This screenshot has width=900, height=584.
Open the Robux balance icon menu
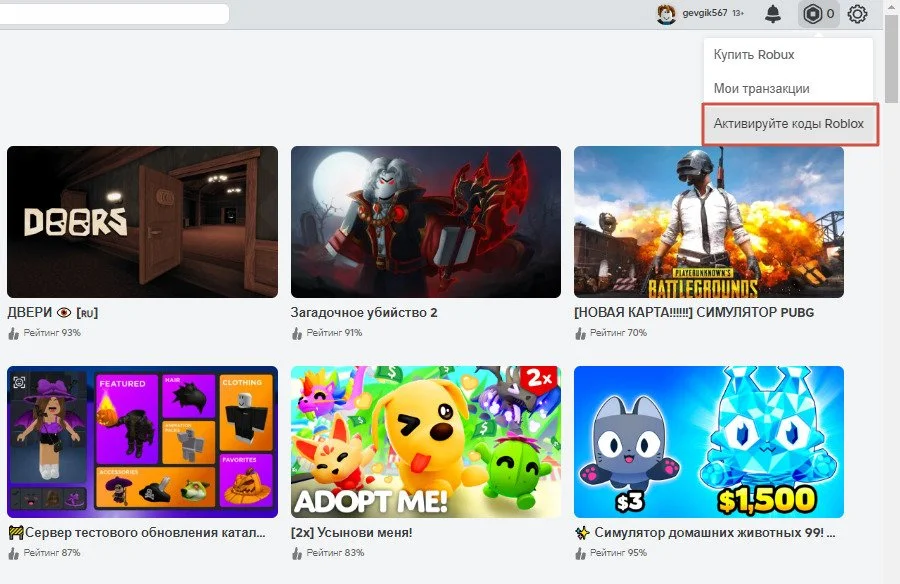[818, 13]
